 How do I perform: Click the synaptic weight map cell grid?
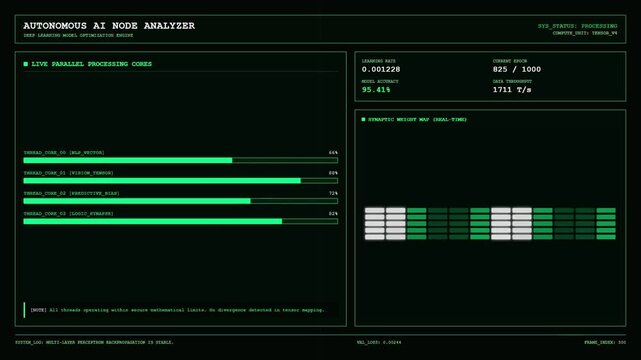(x=490, y=224)
